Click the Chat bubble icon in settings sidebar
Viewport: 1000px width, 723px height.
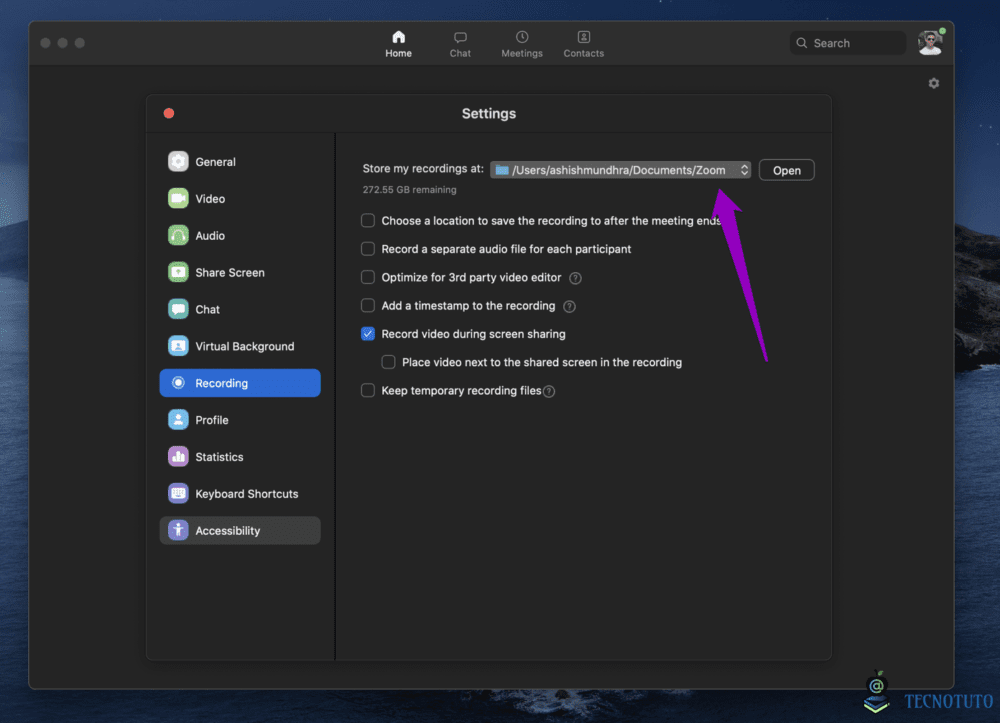coord(178,309)
